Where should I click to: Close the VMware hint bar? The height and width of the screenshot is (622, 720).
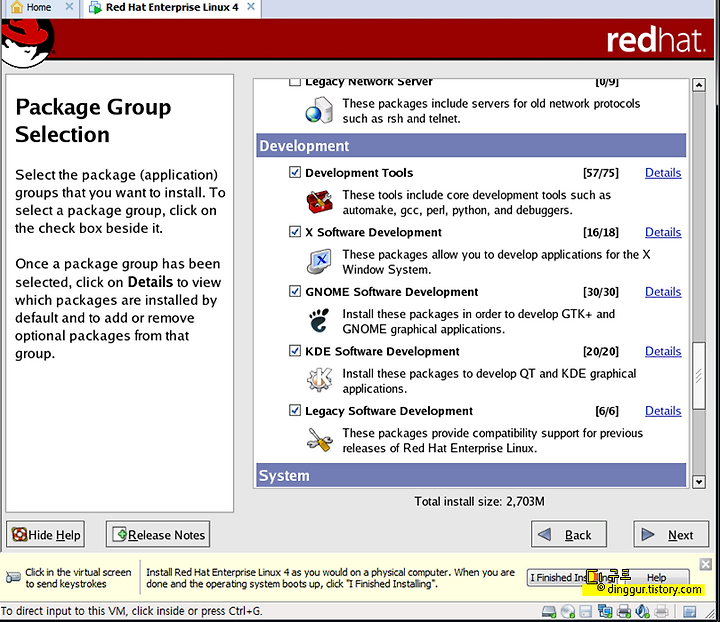(706, 564)
